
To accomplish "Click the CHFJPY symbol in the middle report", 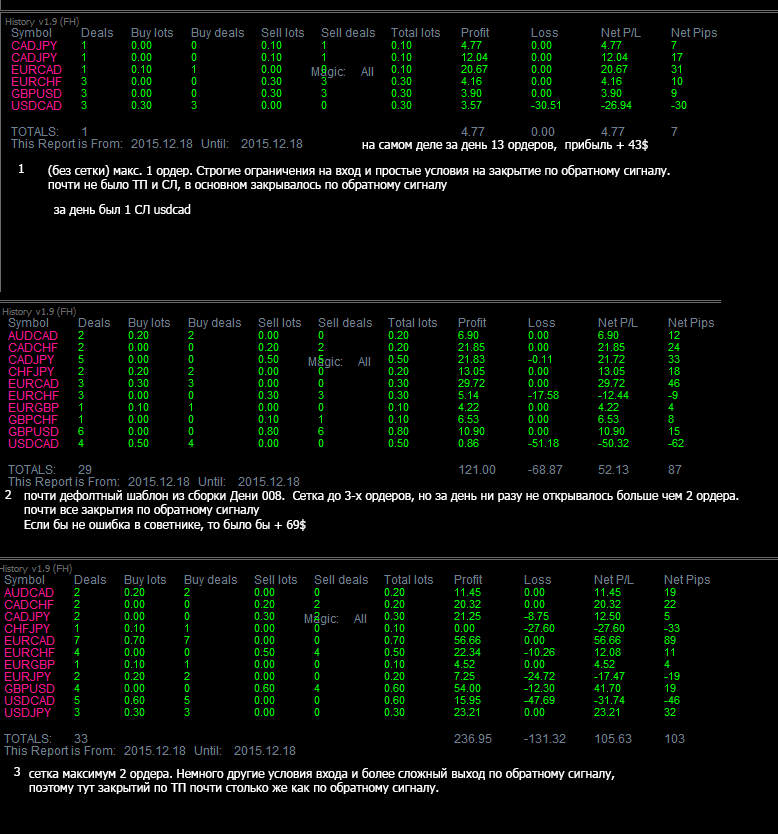I will point(31,372).
